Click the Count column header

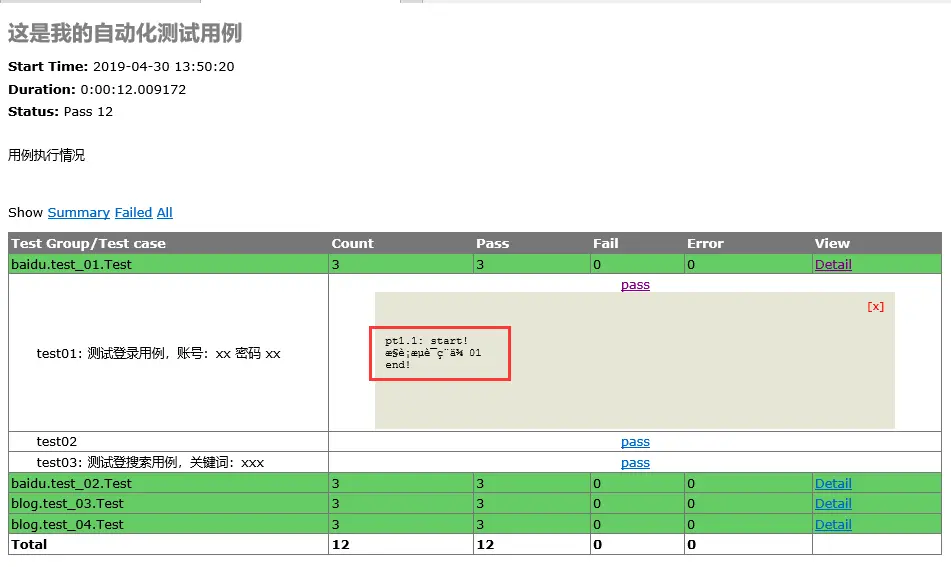[352, 243]
